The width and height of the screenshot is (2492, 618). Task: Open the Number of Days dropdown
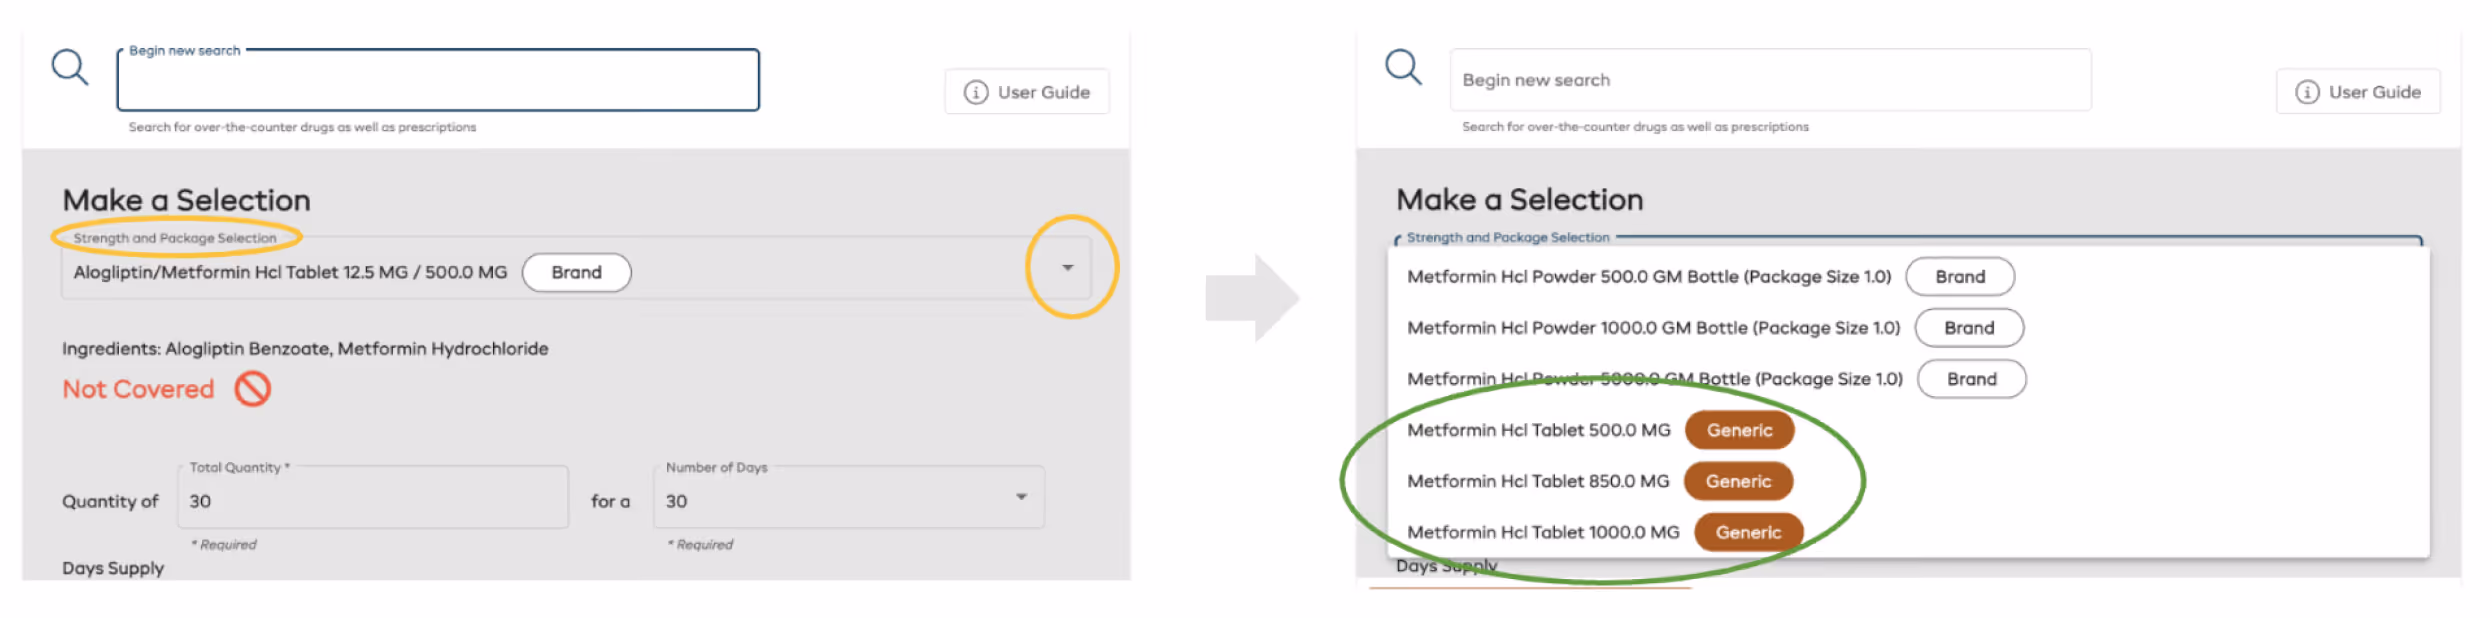pyautogui.click(x=1021, y=497)
